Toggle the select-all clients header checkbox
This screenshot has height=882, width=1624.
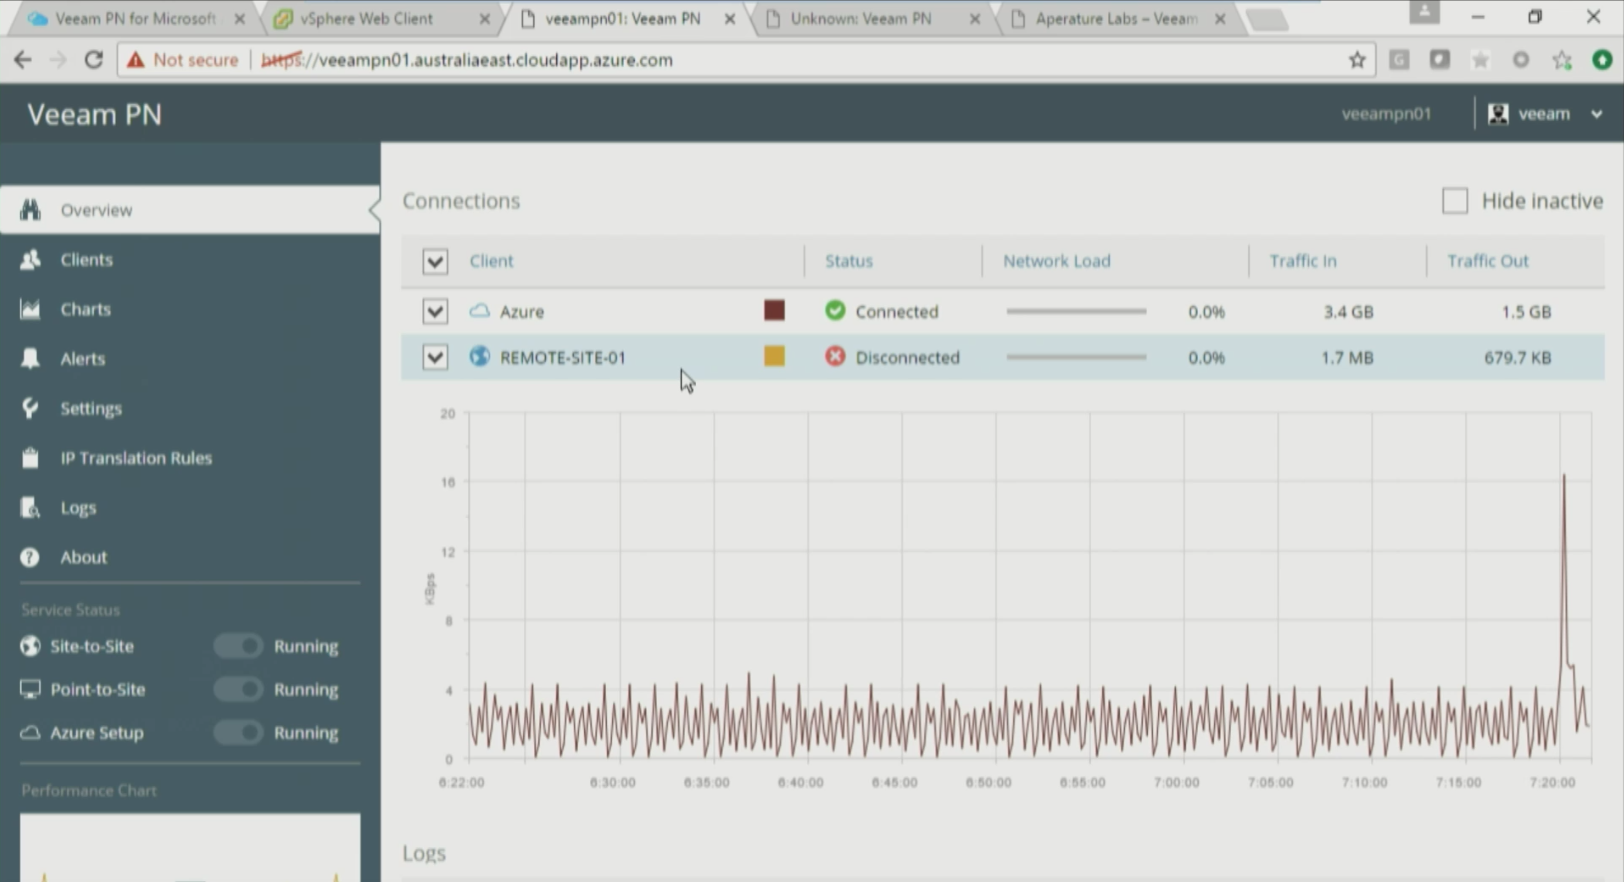point(435,261)
